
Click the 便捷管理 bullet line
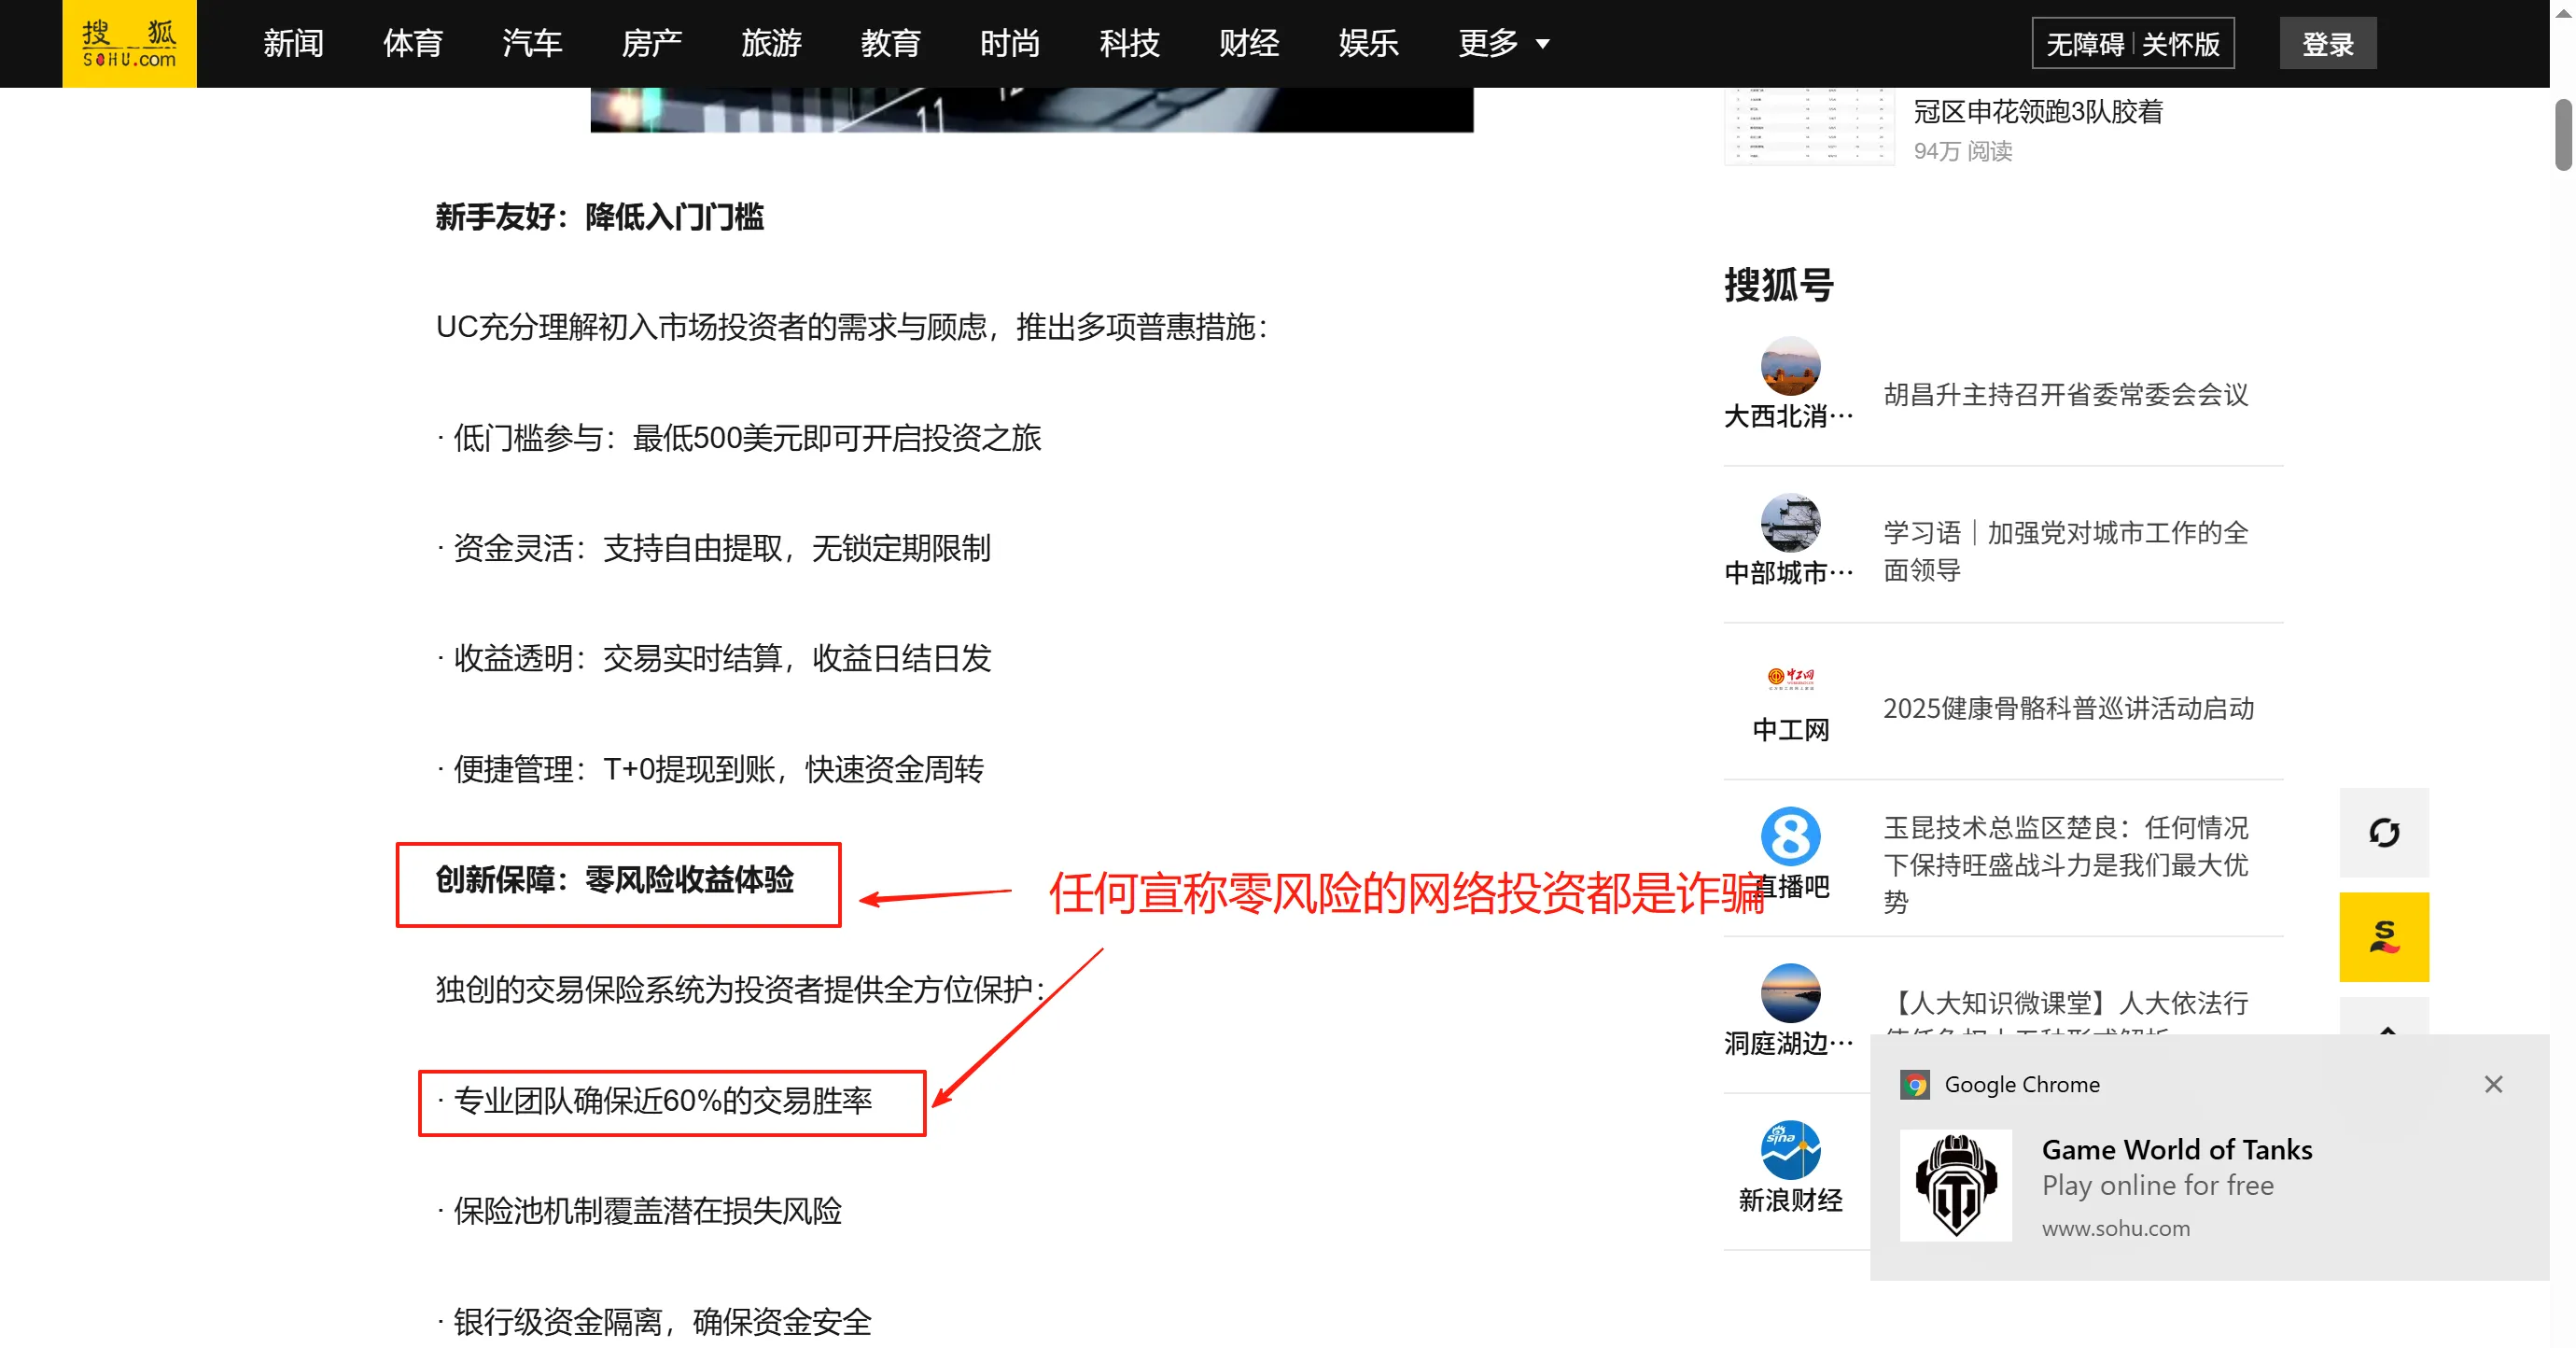point(709,769)
